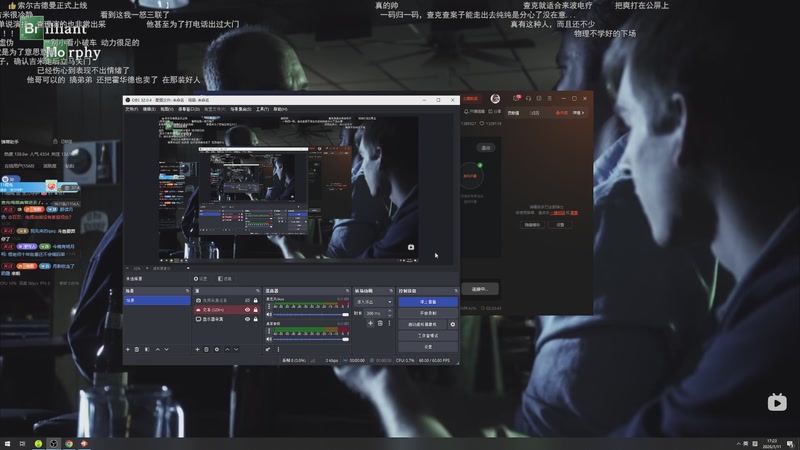Image resolution: width=800 pixels, height=450 pixels.
Task: Mute the 麦克风/Aux speaker icon
Action: coord(269,314)
